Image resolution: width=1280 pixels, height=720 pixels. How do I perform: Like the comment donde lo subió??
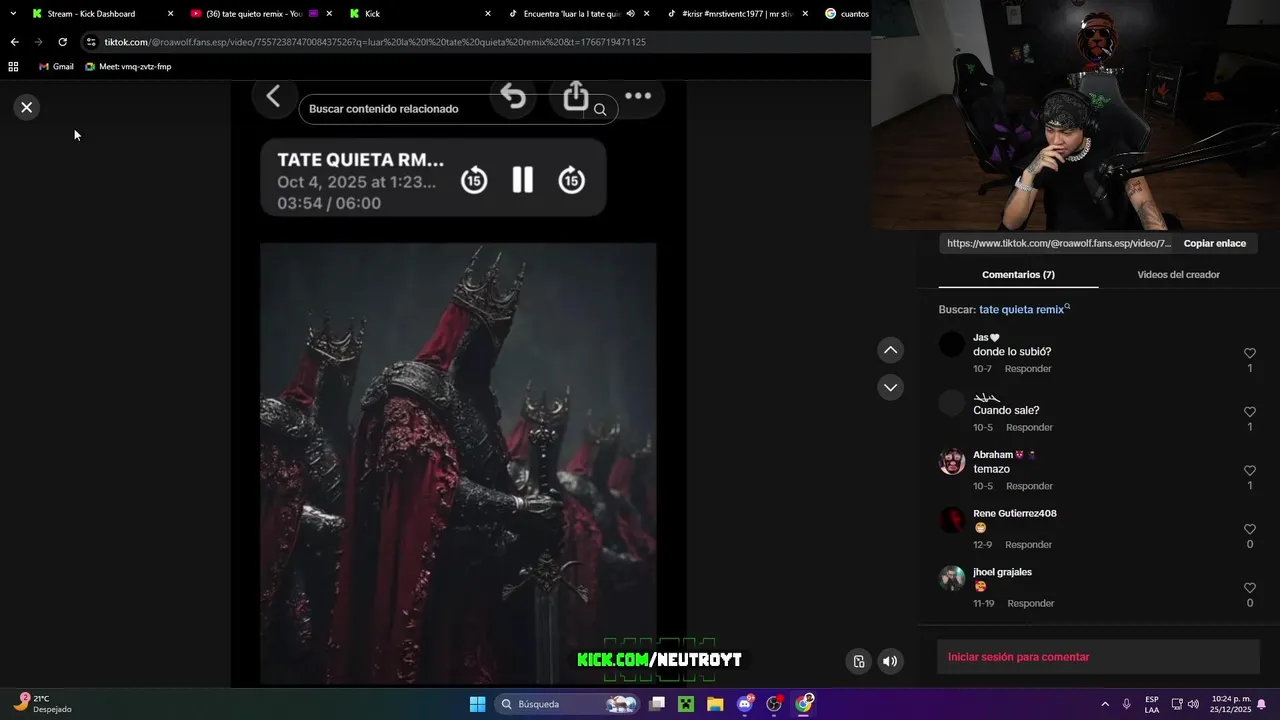1250,354
